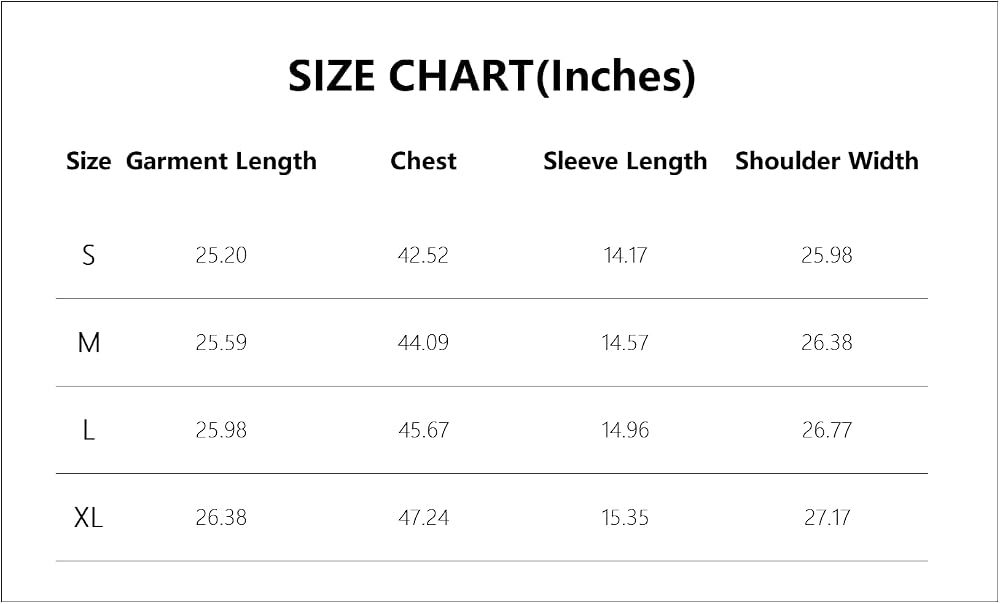Select chest value 44.09

point(423,343)
